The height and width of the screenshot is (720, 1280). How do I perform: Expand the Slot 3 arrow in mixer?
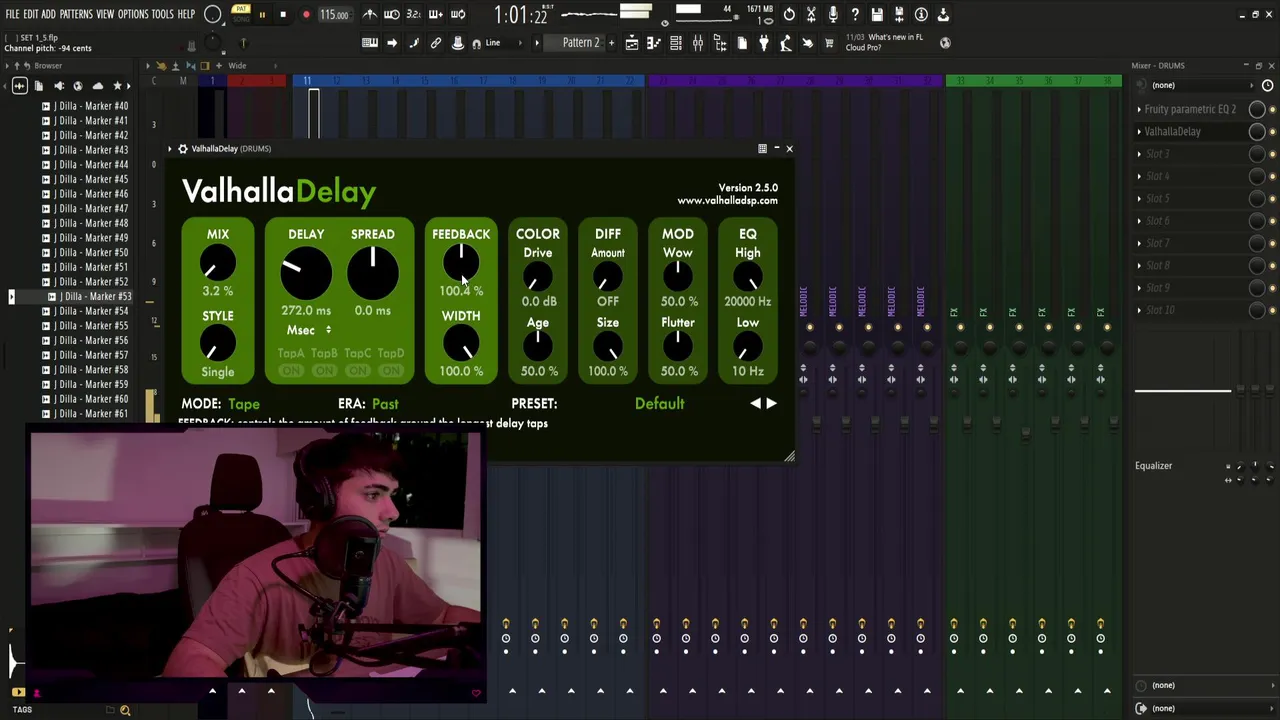[1139, 154]
